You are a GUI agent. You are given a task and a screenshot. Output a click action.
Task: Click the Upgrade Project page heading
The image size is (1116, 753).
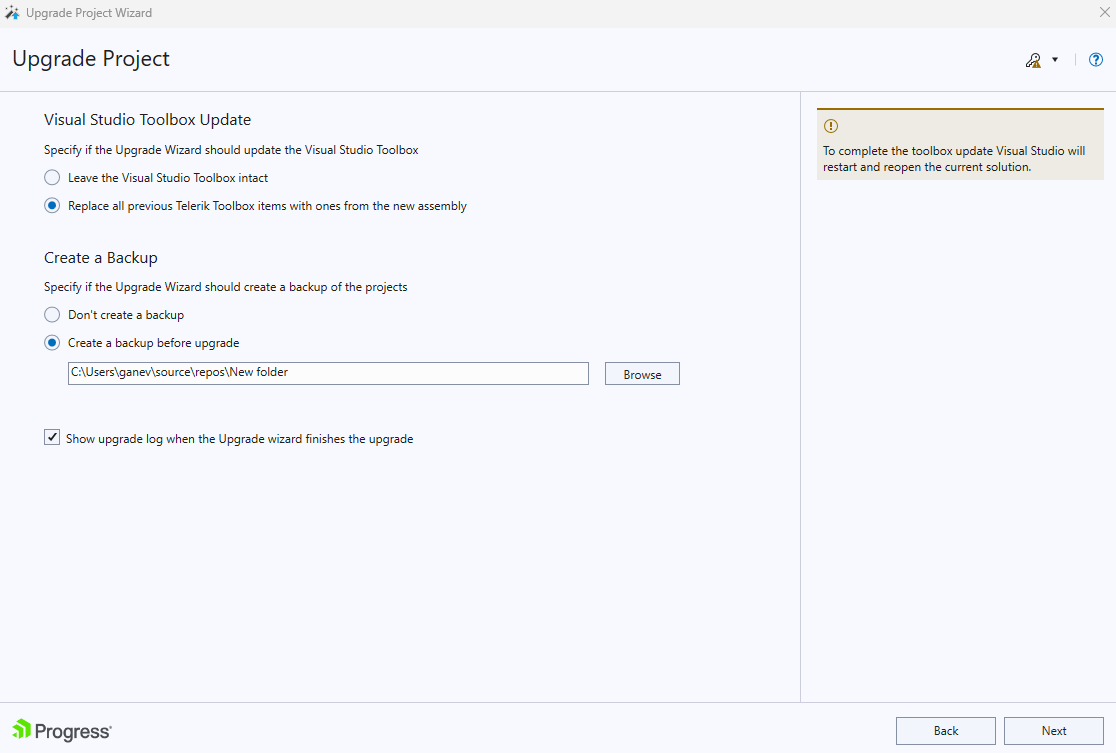coord(90,59)
